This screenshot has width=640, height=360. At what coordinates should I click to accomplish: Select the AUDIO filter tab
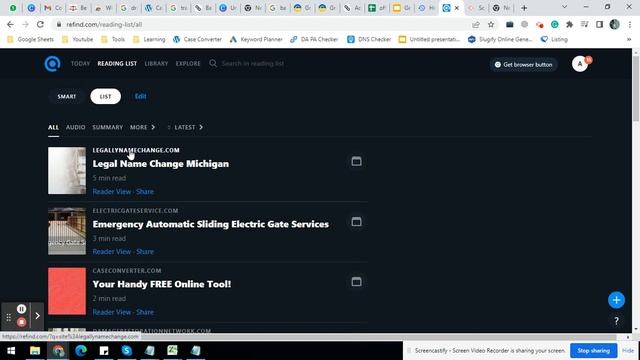pos(76,127)
